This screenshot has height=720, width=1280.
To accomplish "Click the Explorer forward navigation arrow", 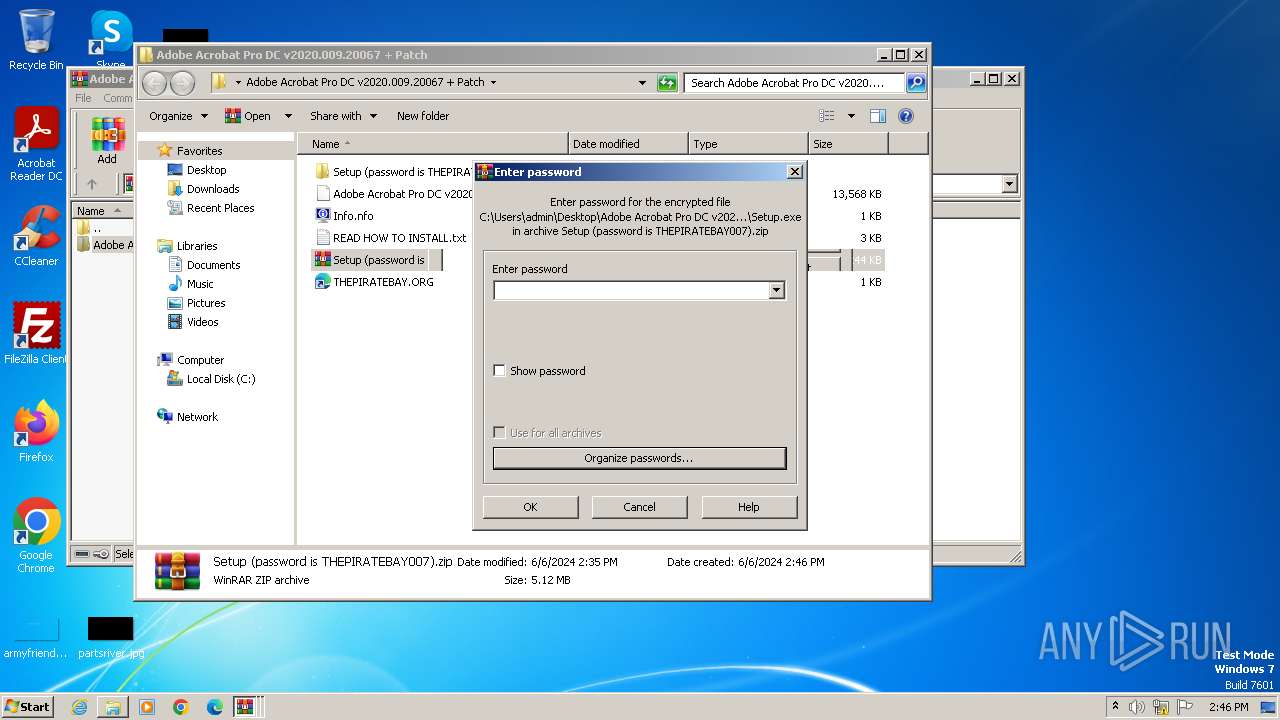I will point(182,83).
